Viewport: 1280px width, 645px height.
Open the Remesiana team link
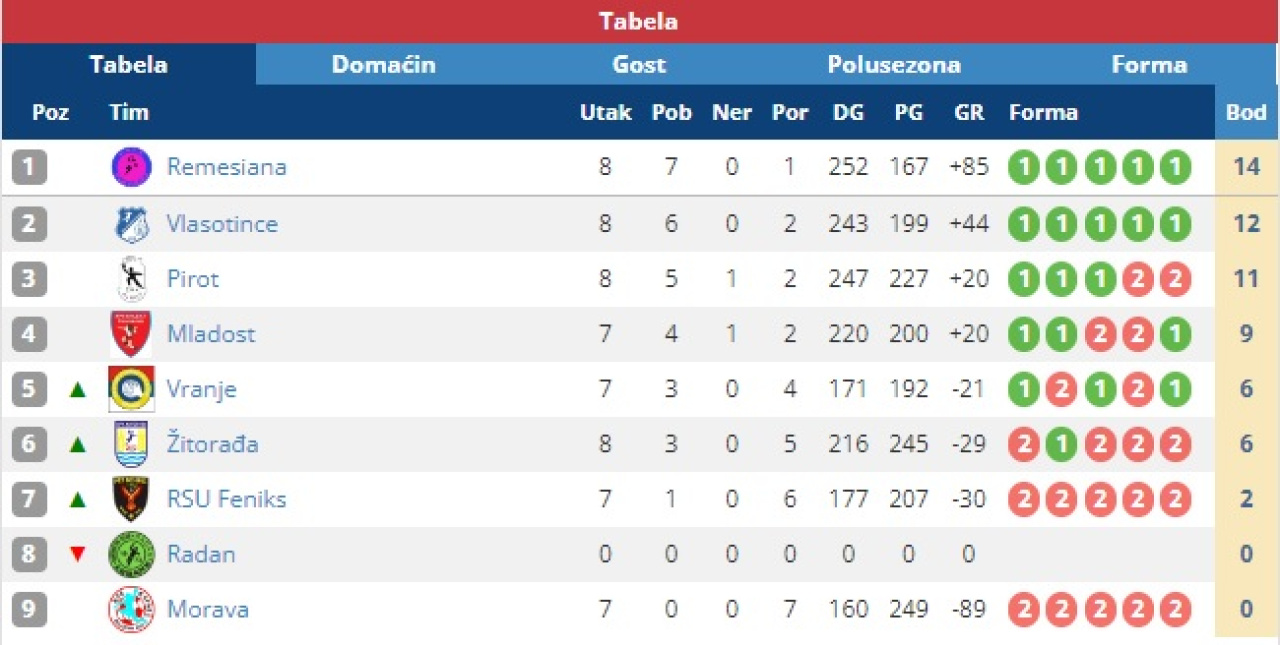226,167
